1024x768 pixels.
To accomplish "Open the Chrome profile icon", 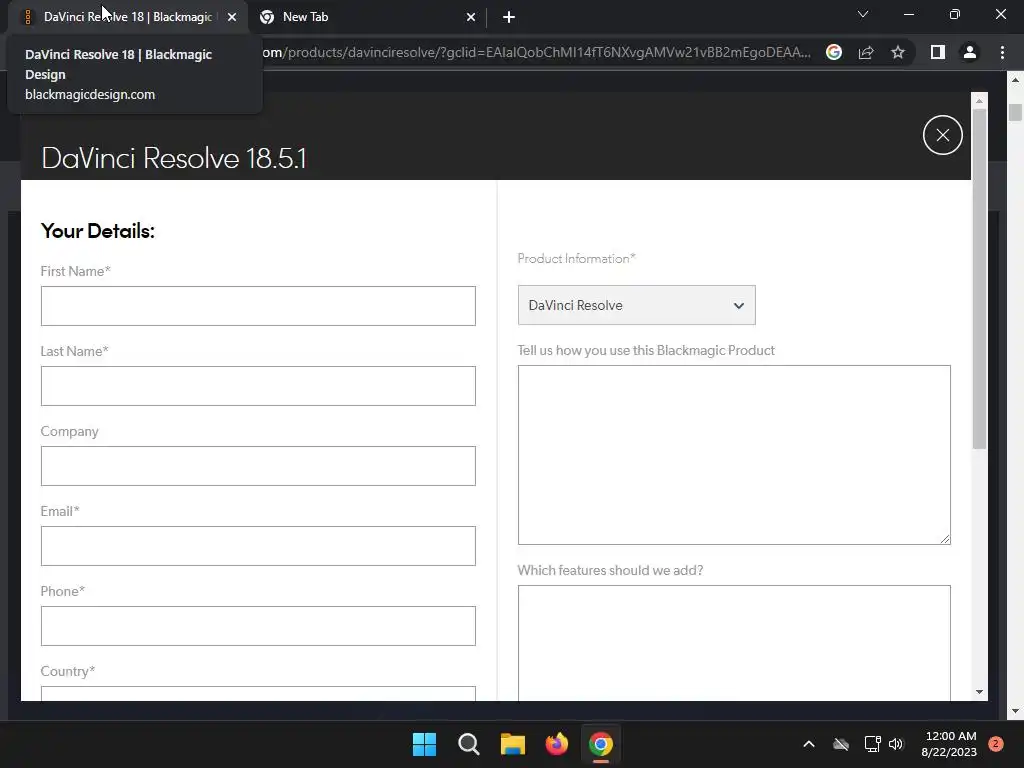I will click(x=970, y=52).
